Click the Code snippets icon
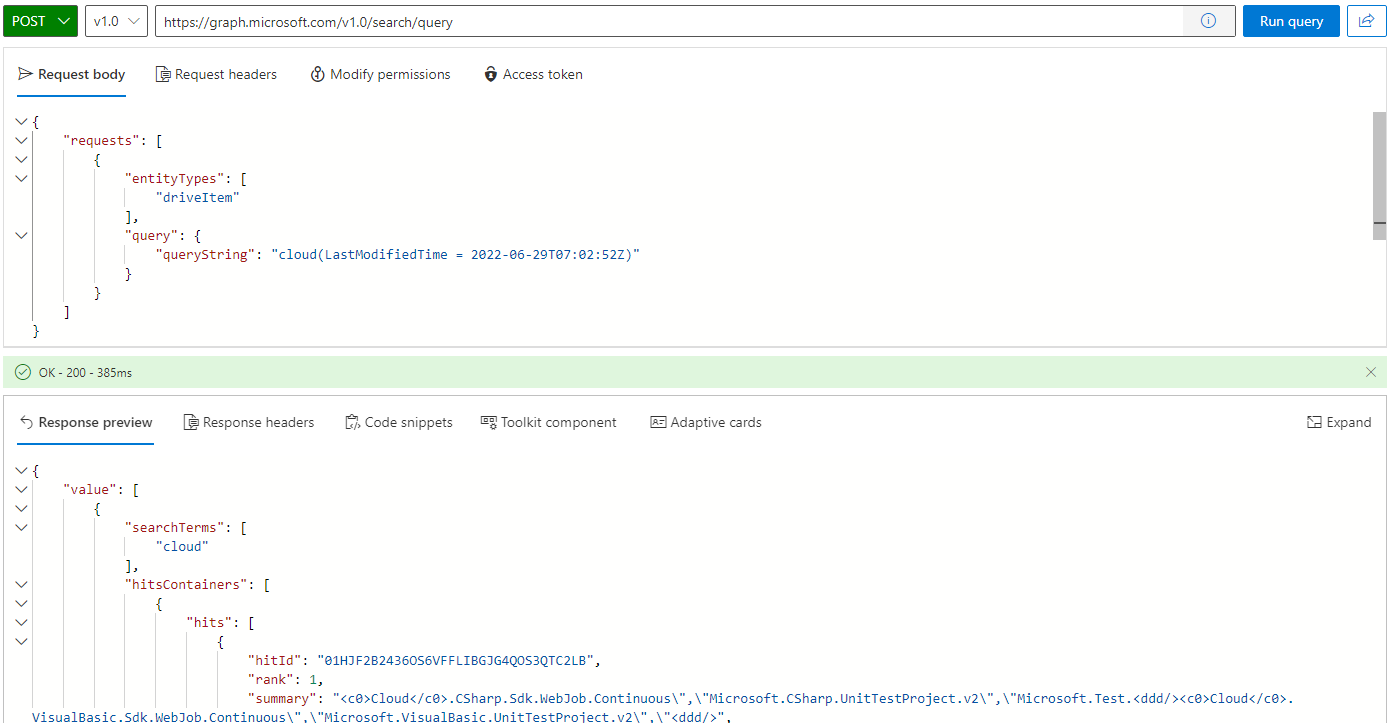 click(351, 422)
